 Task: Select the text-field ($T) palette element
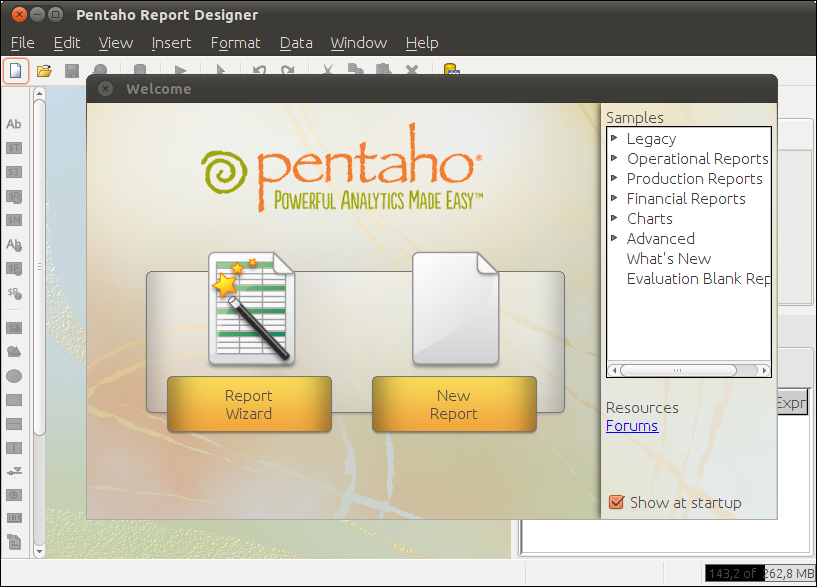[x=14, y=148]
